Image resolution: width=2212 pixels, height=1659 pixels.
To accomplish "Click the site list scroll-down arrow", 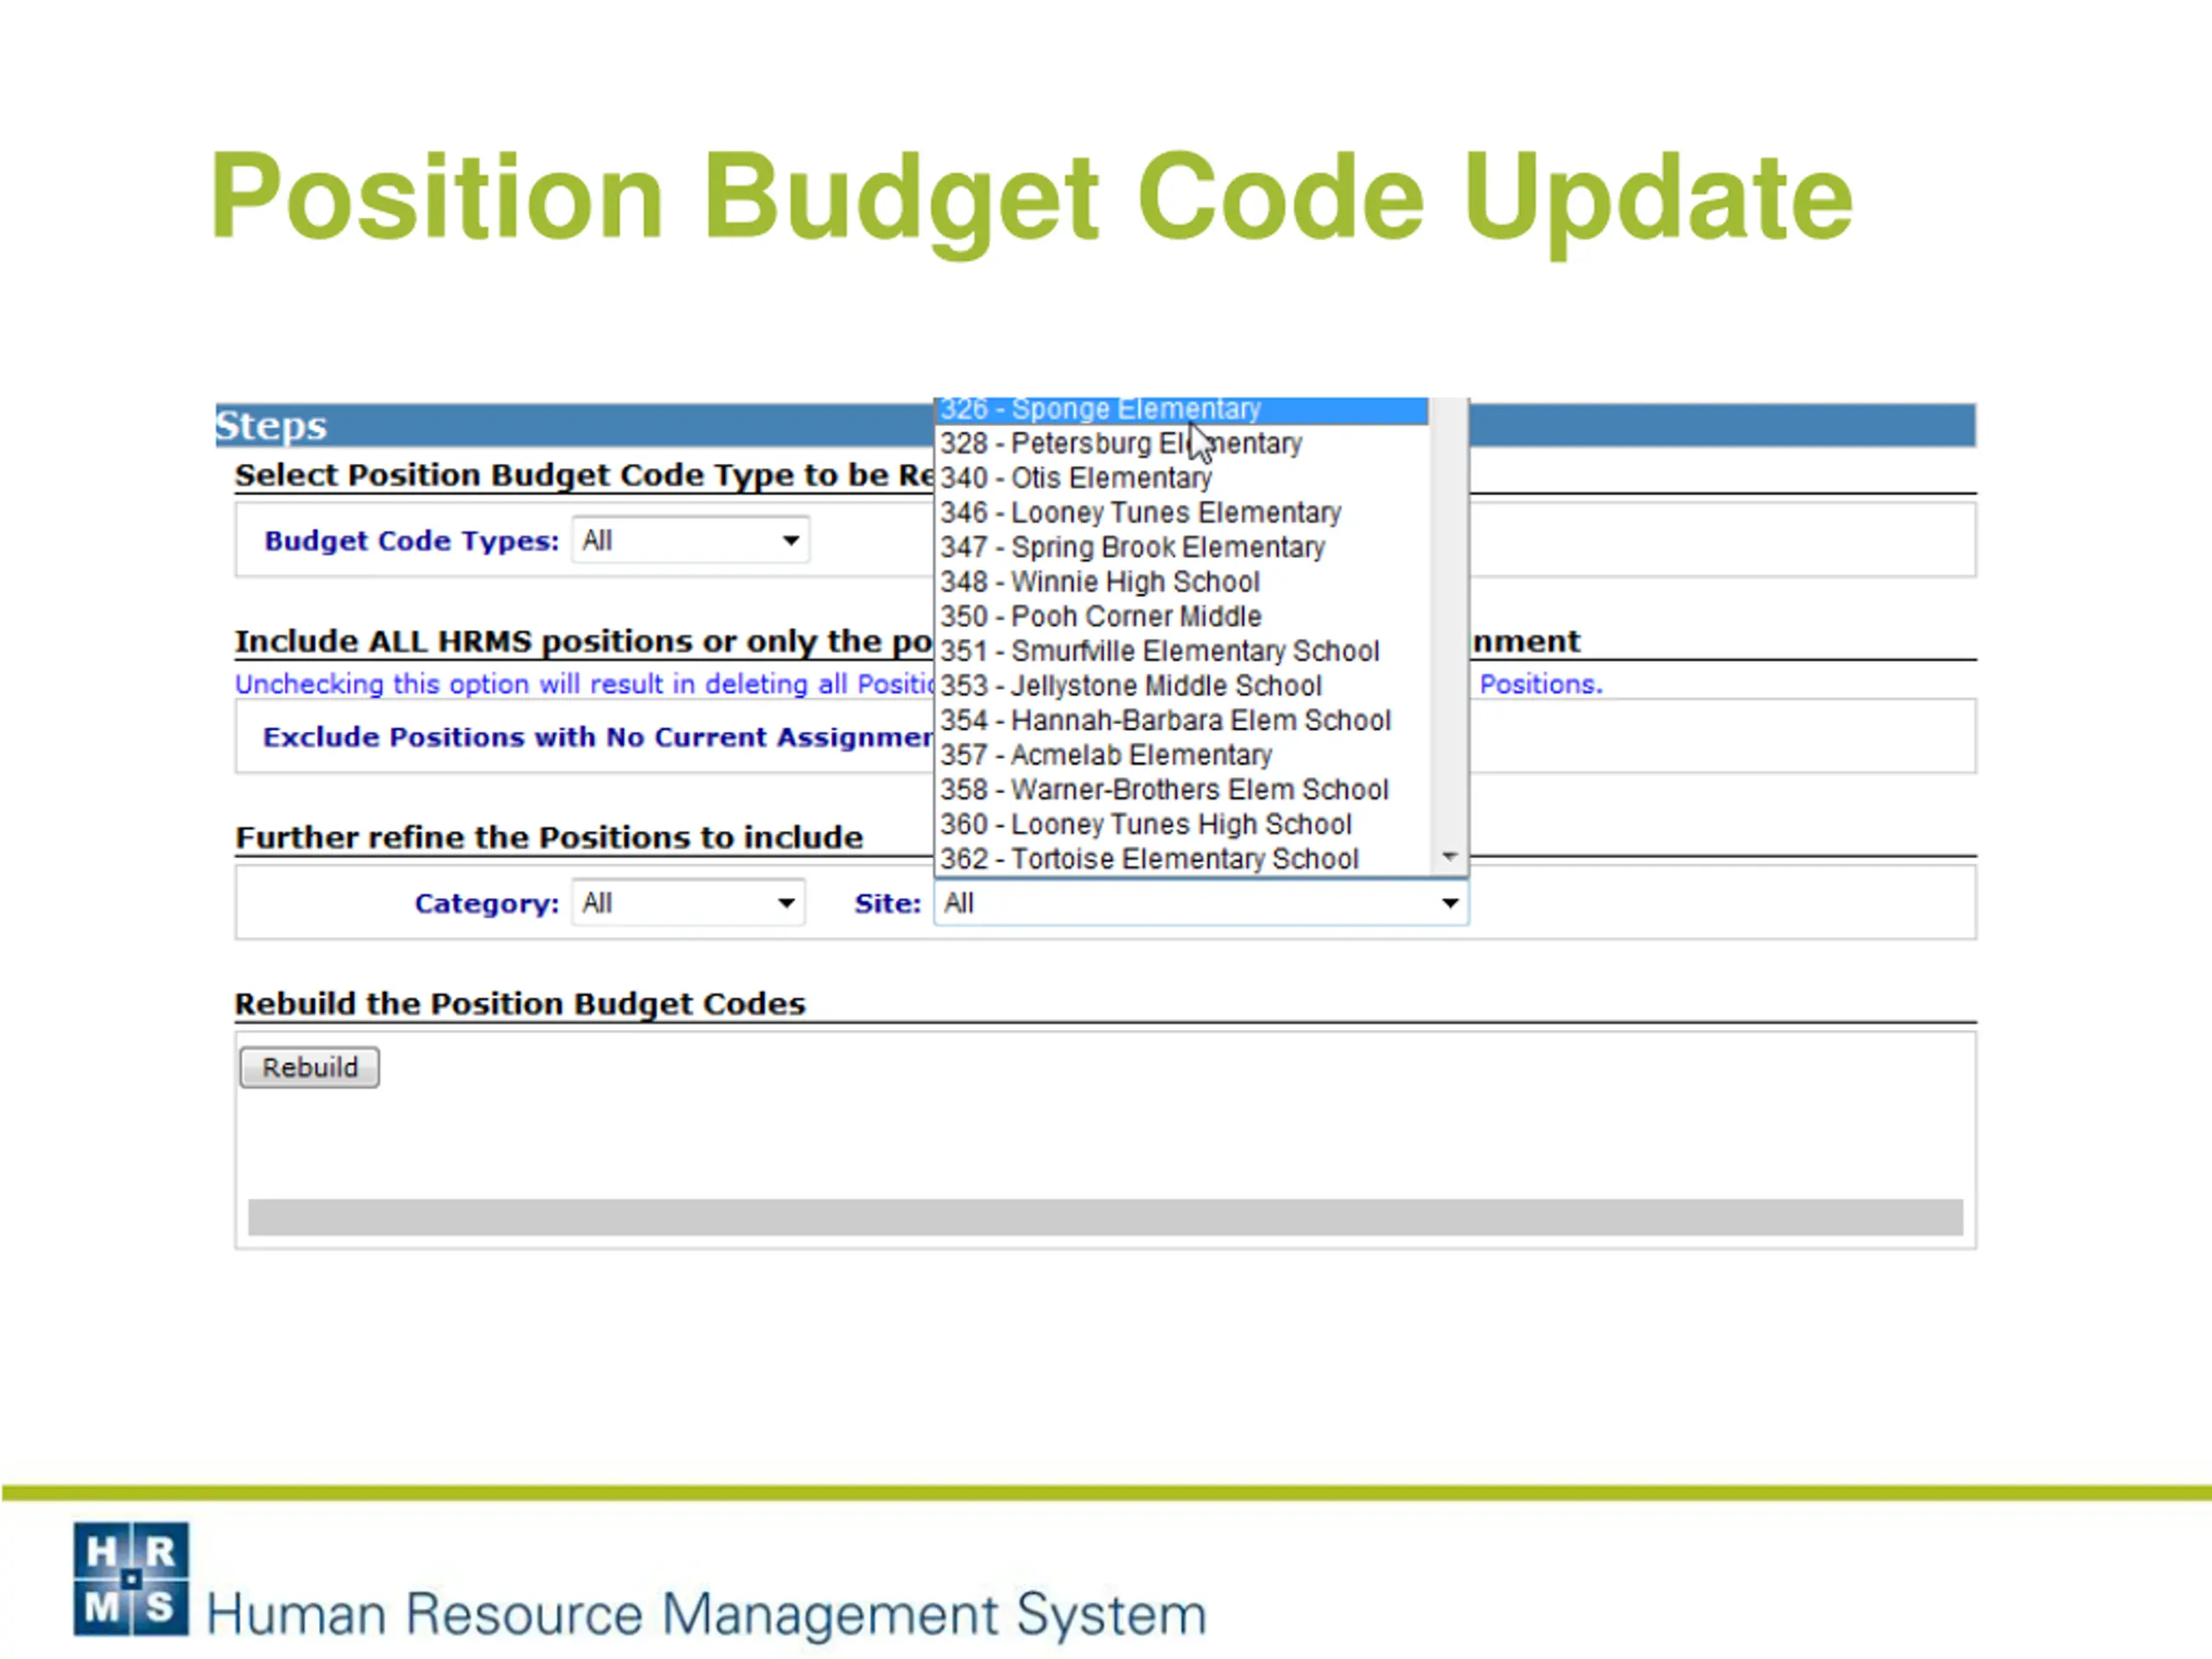I will (x=1449, y=857).
